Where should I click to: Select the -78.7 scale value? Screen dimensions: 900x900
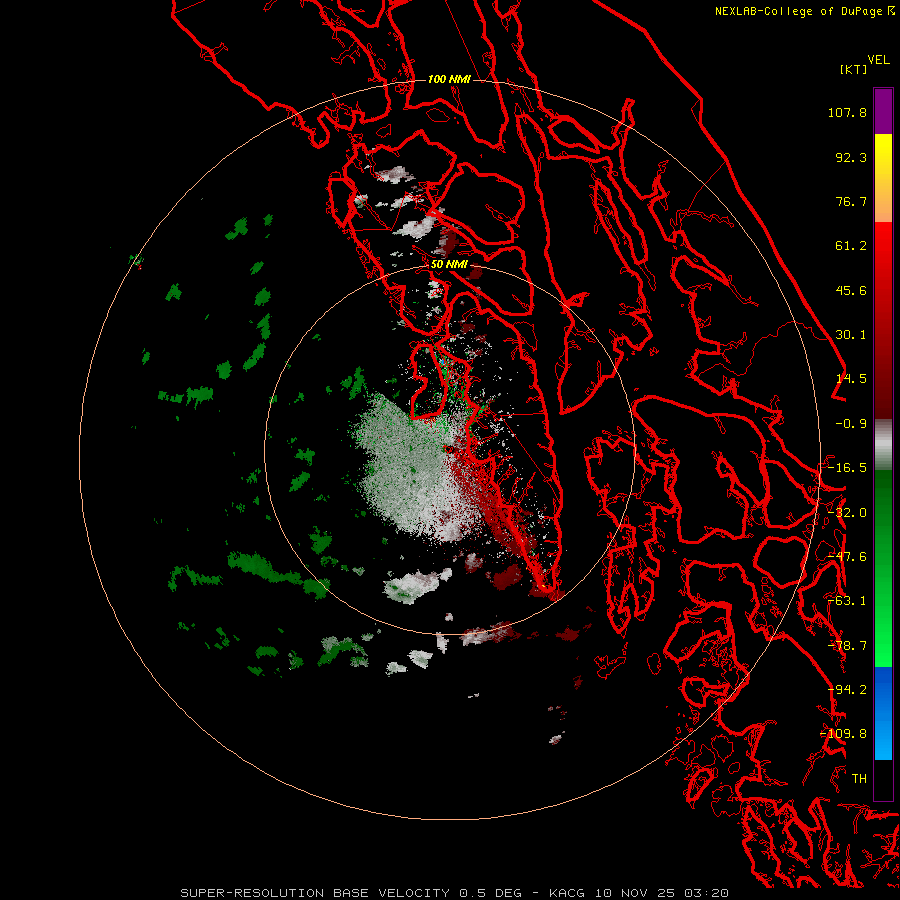(x=847, y=646)
